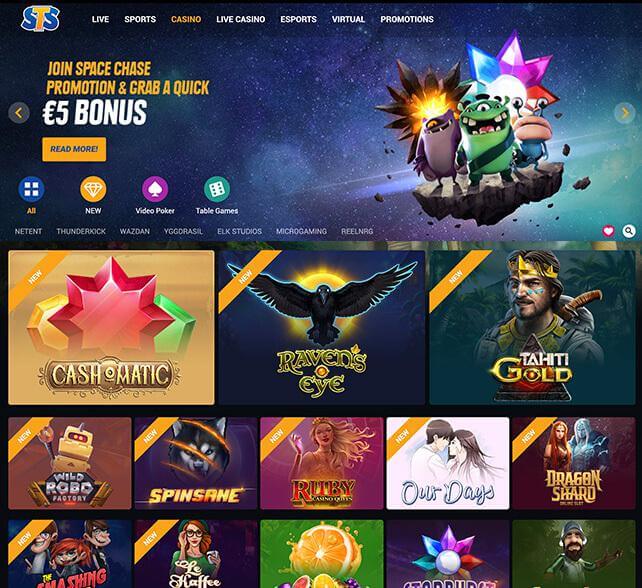Switch to the Live Casino tab

coord(241,19)
